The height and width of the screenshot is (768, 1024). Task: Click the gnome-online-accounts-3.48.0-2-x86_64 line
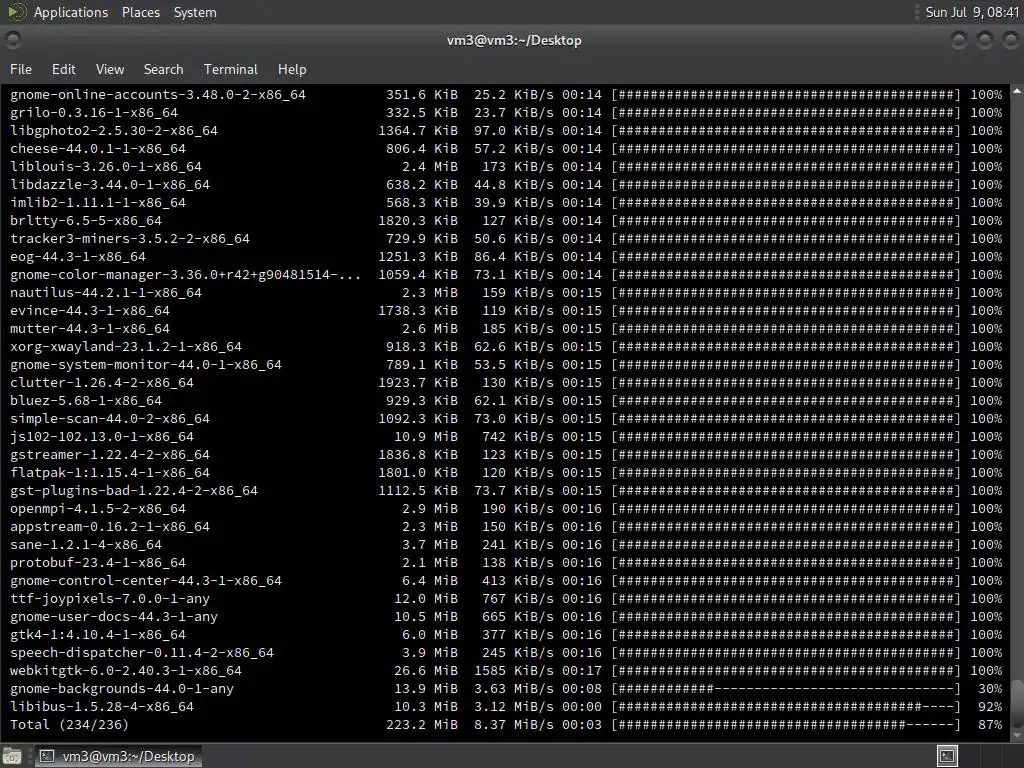tap(506, 95)
